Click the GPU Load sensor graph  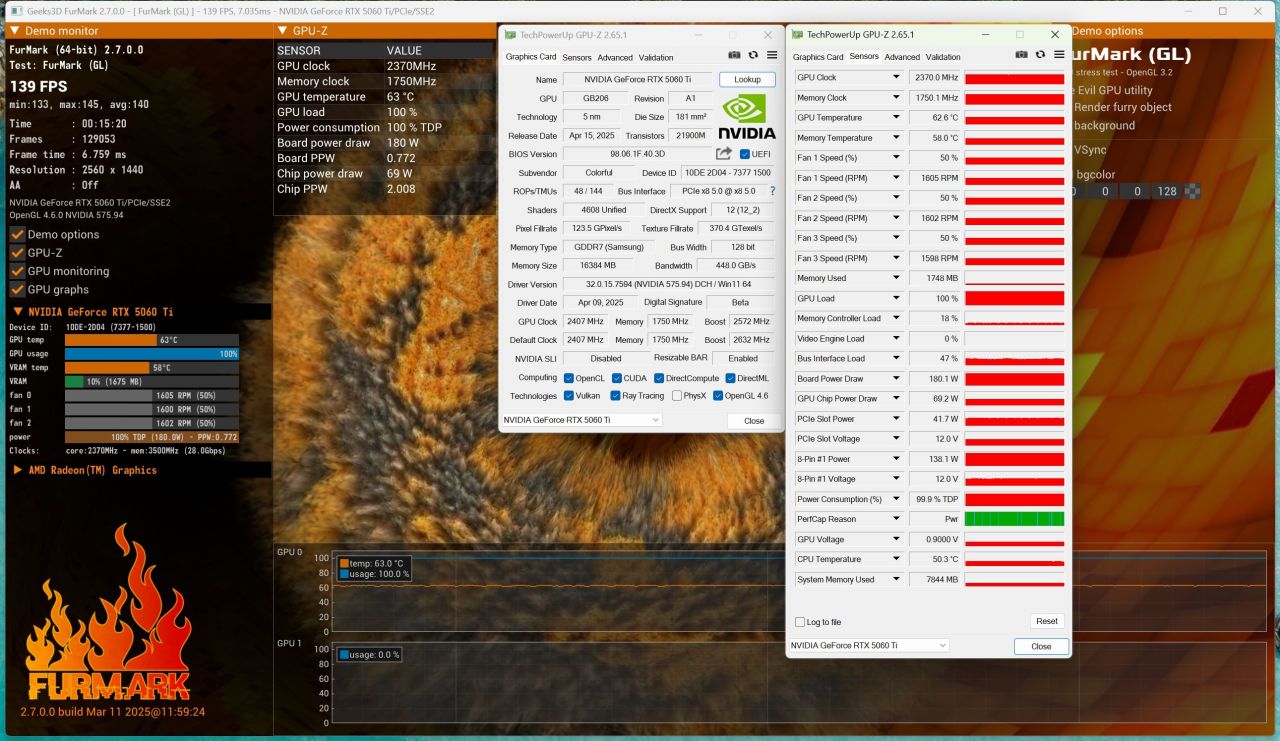(x=1014, y=298)
